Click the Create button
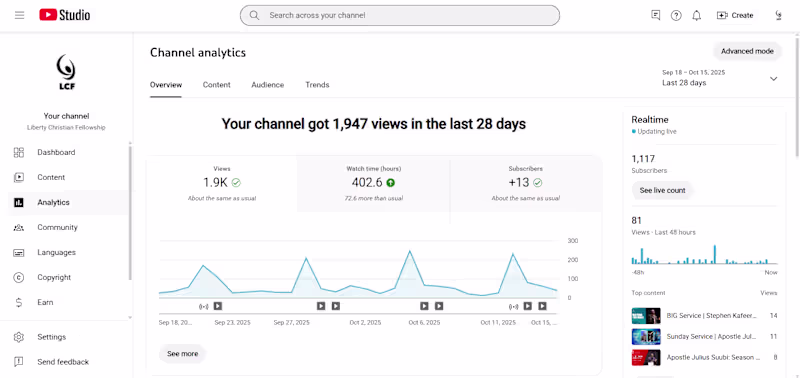Image resolution: width=800 pixels, height=378 pixels. pyautogui.click(x=735, y=15)
